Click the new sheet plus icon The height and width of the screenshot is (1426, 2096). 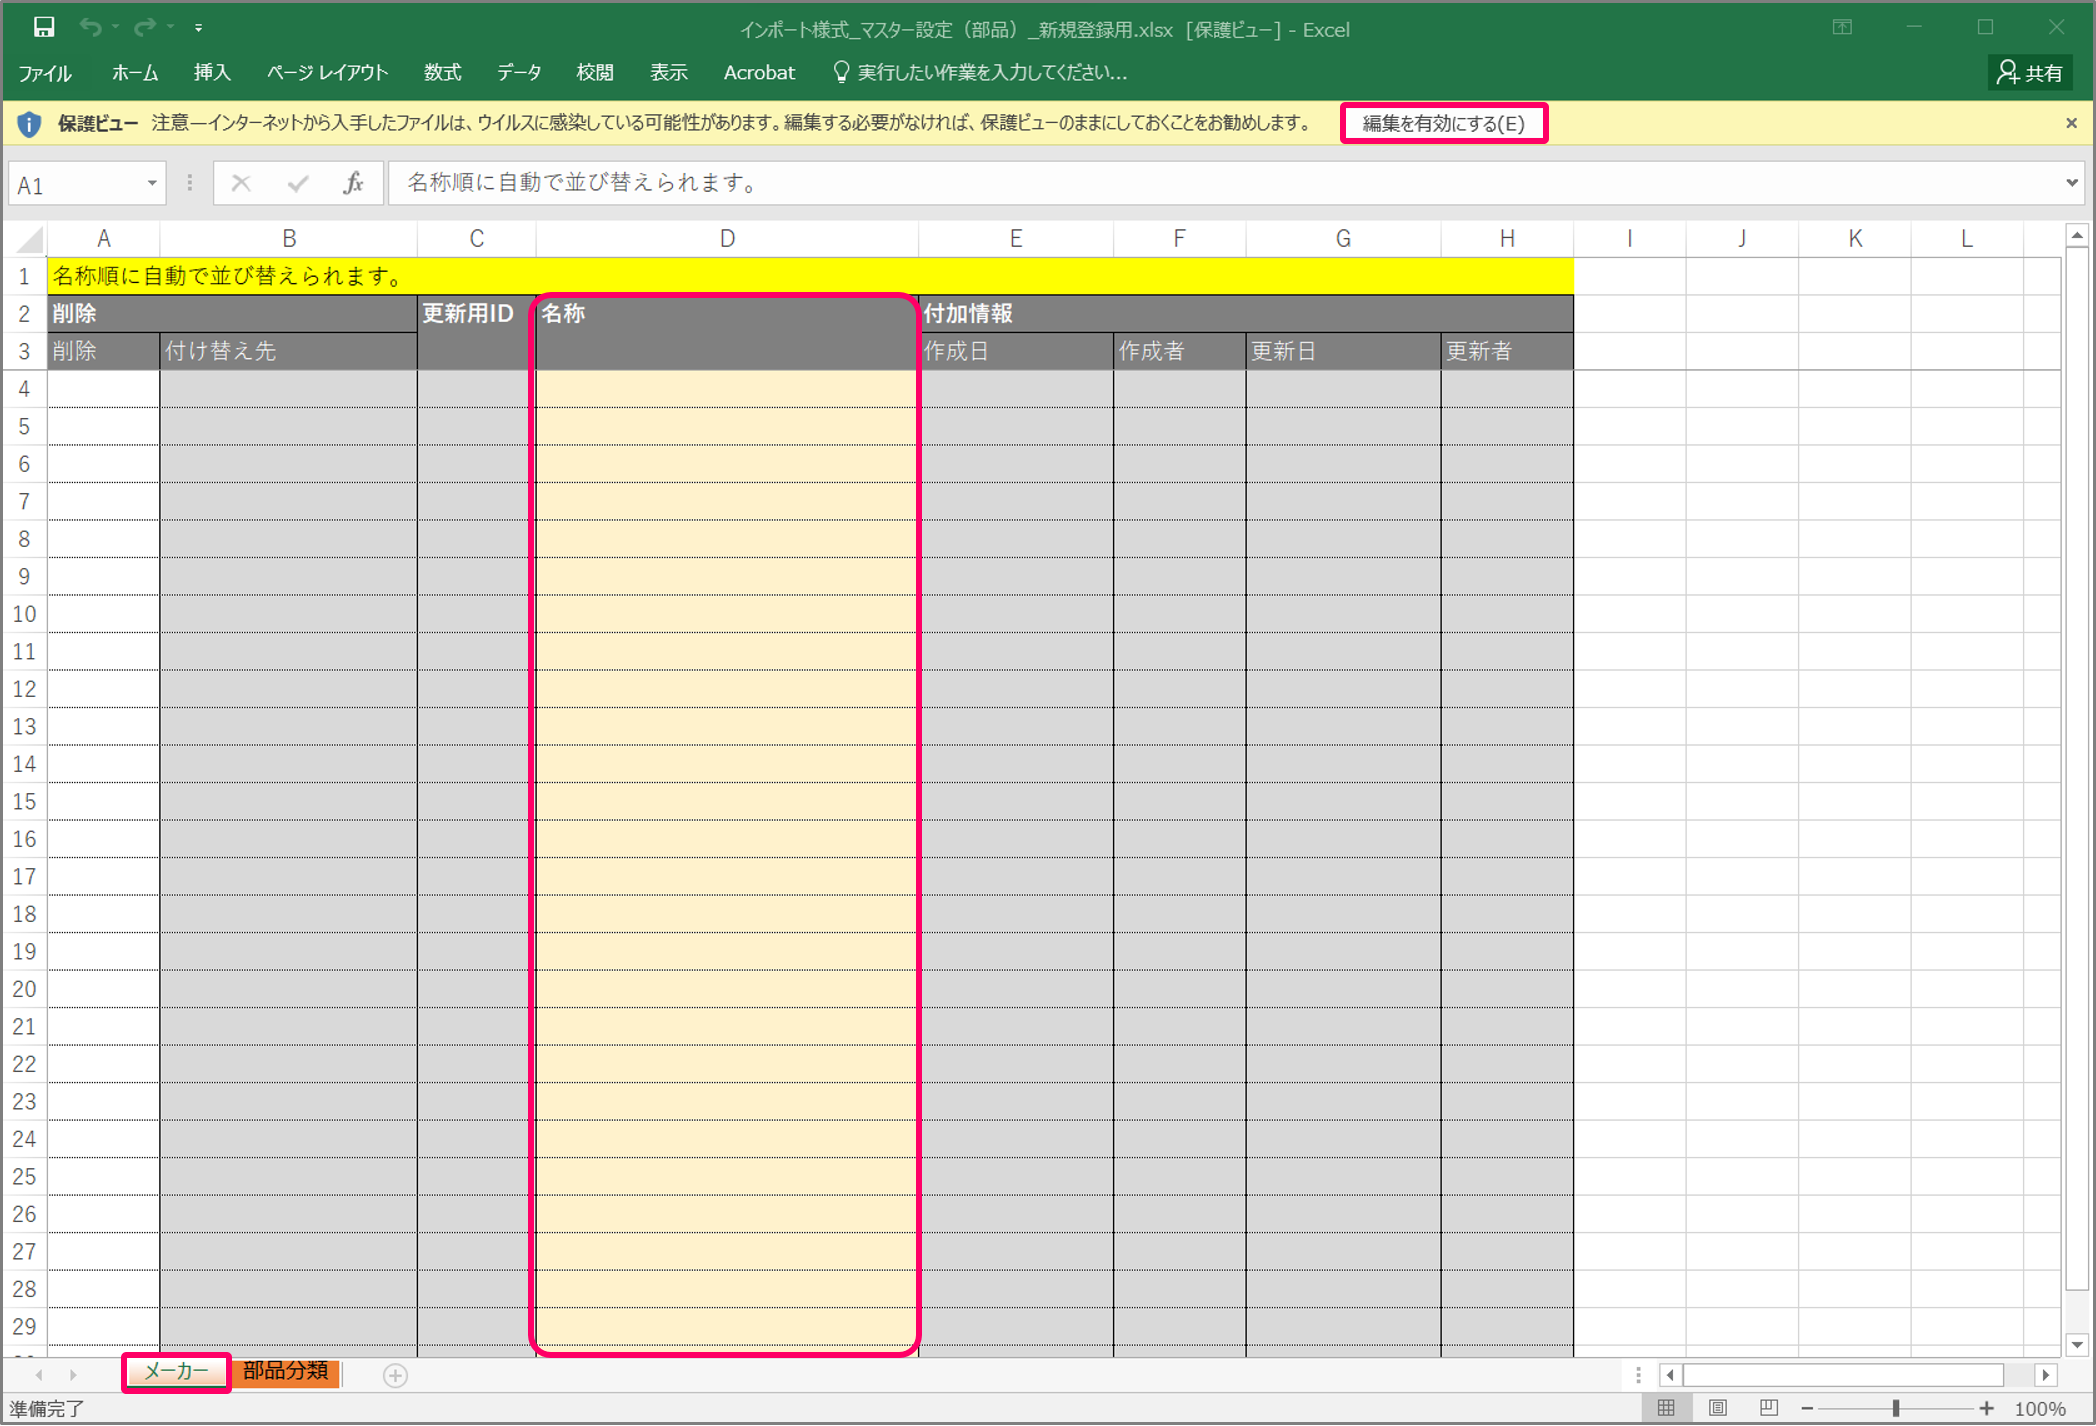395,1375
